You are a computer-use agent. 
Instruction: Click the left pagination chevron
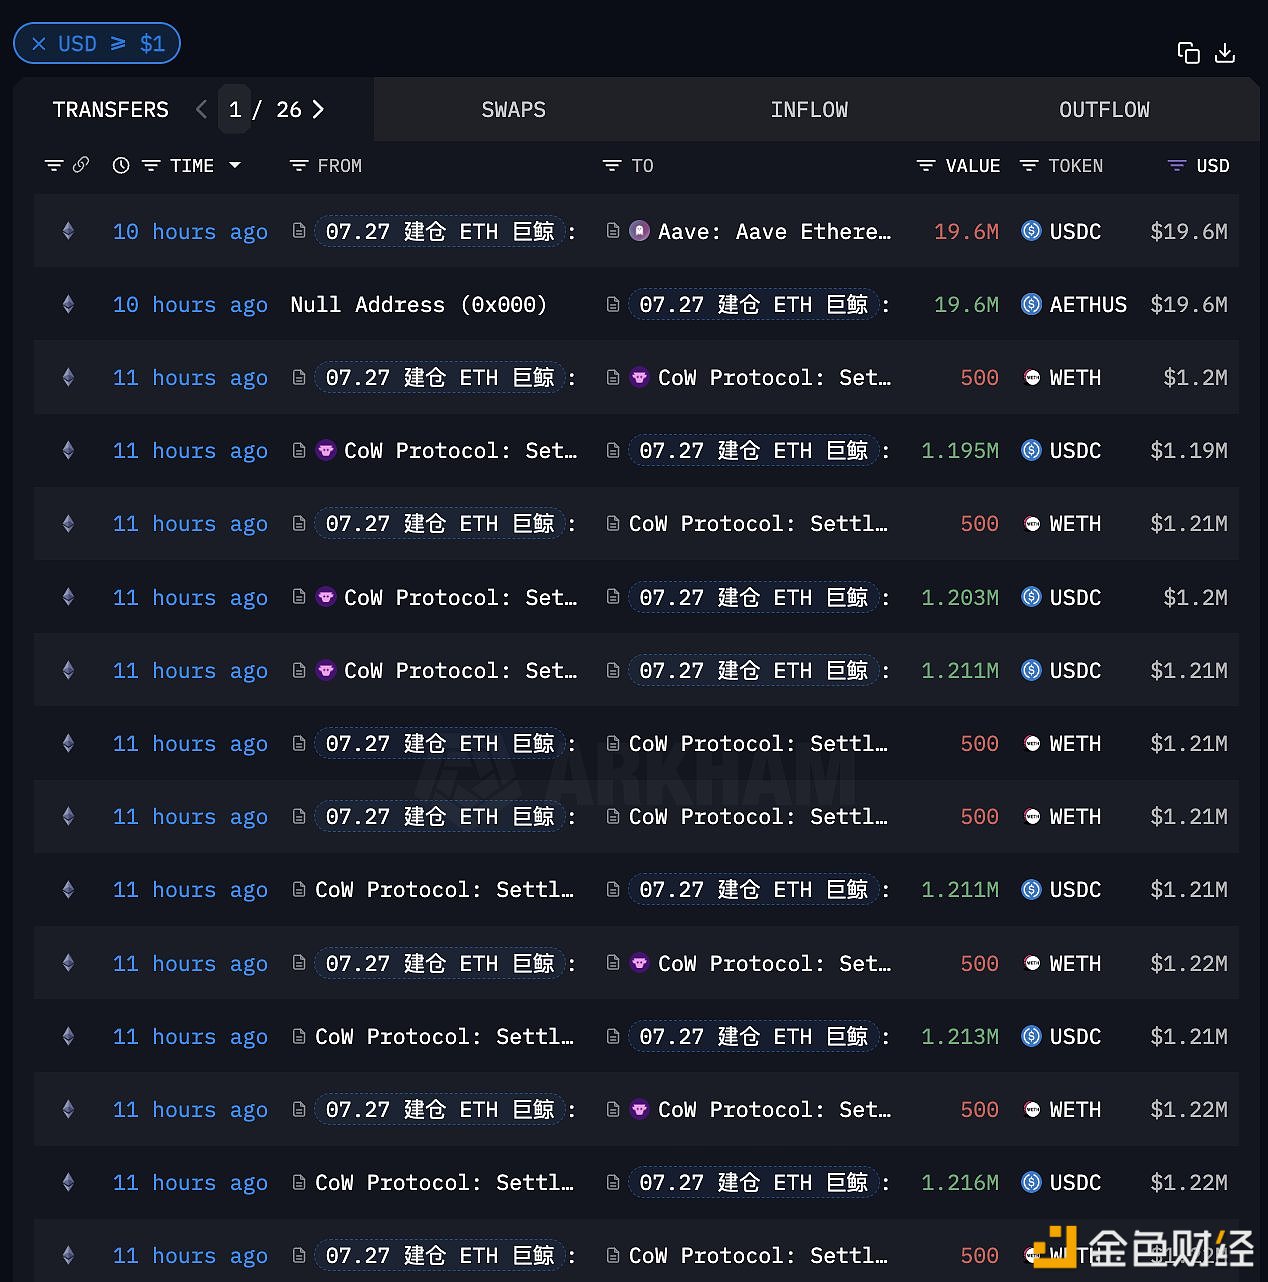[x=201, y=109]
